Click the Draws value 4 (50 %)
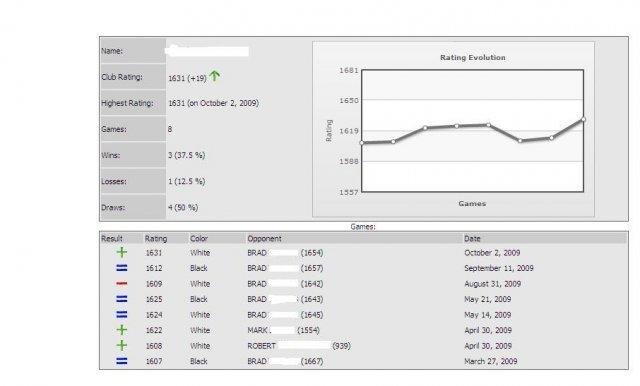The height and width of the screenshot is (386, 640). pos(183,207)
